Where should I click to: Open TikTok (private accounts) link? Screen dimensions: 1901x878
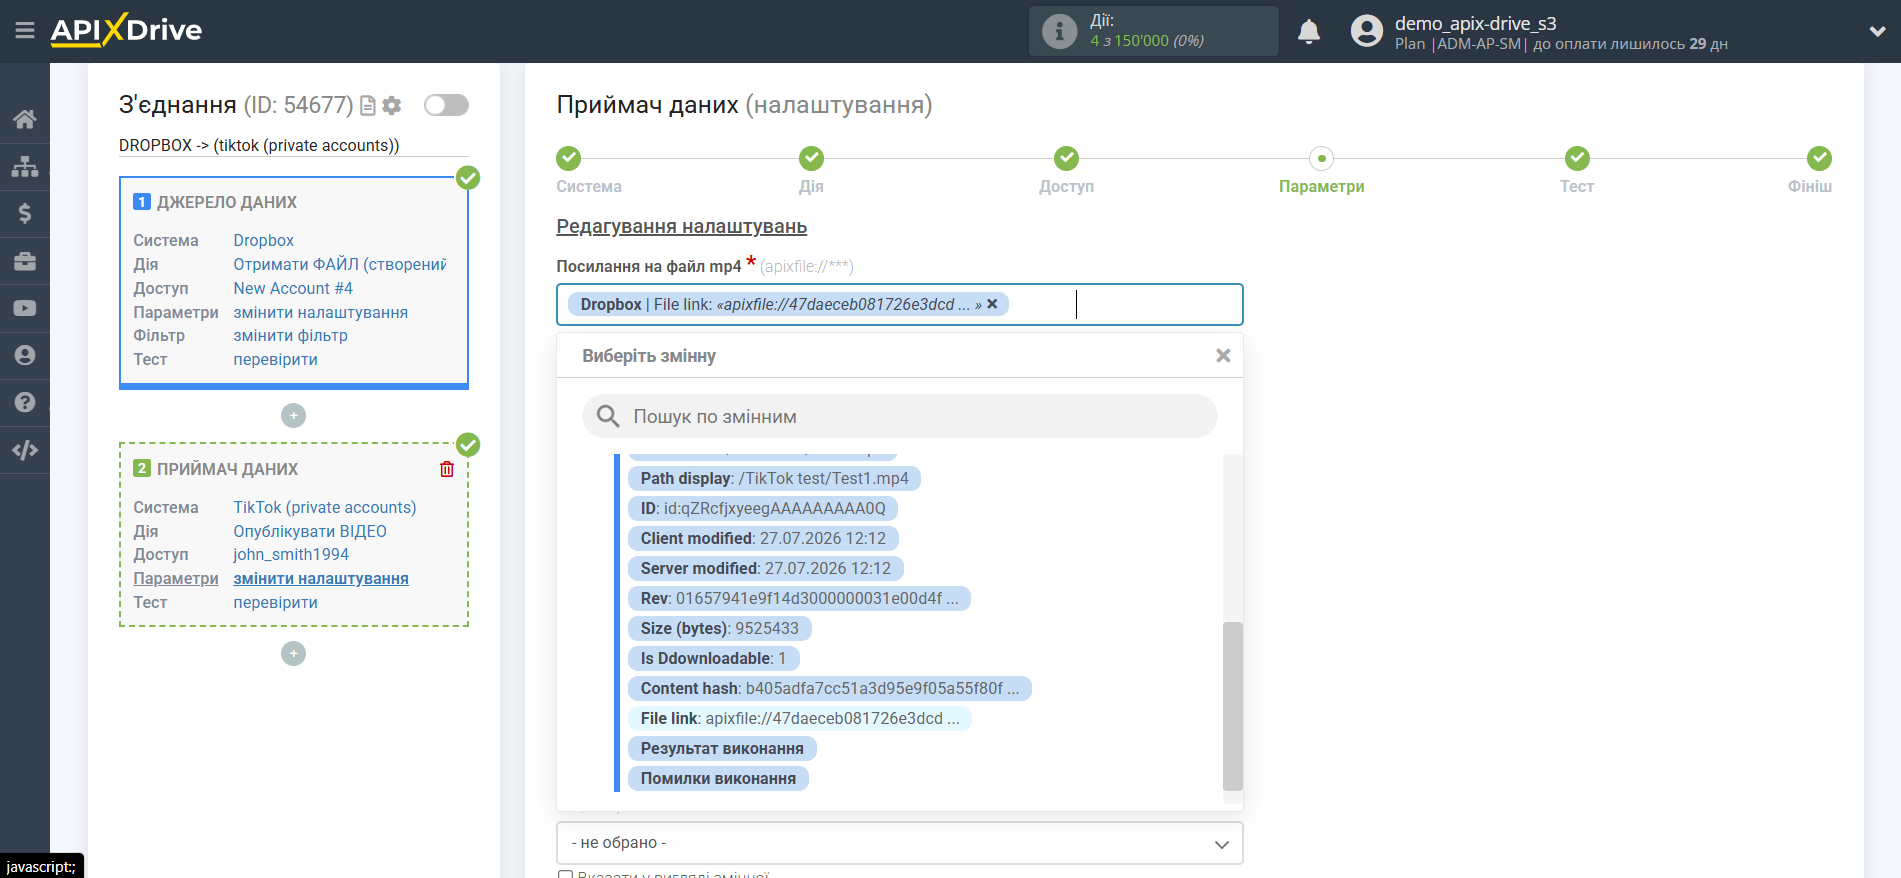click(325, 507)
